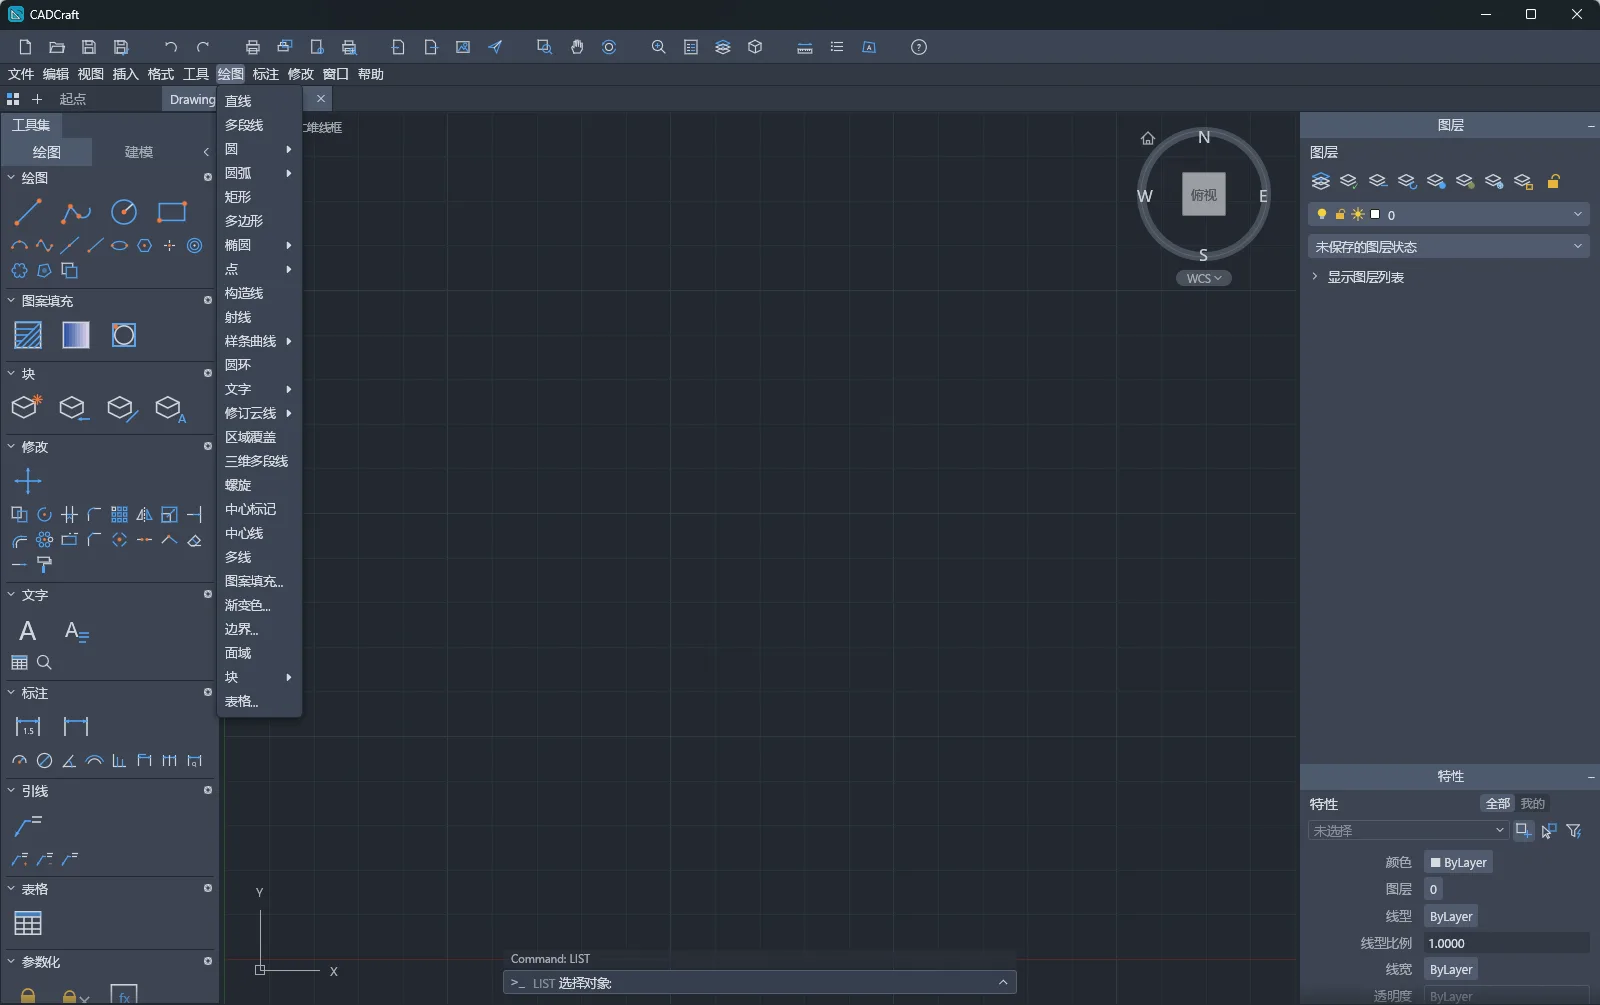Click the Move tool in the Modify panel
The height and width of the screenshot is (1005, 1600).
[28, 482]
